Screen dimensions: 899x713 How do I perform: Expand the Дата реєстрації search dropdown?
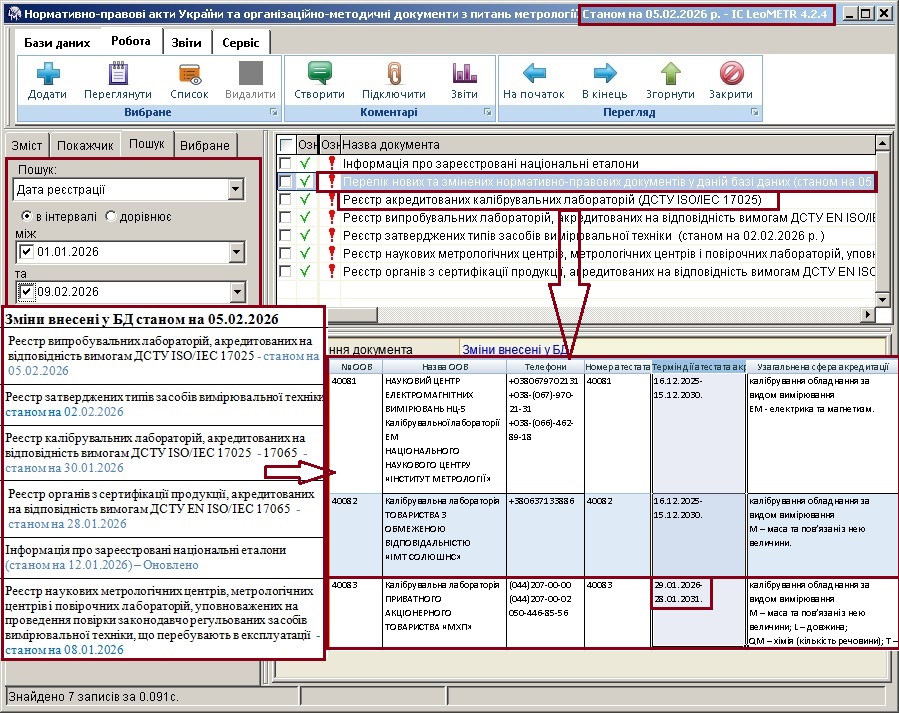coord(235,190)
